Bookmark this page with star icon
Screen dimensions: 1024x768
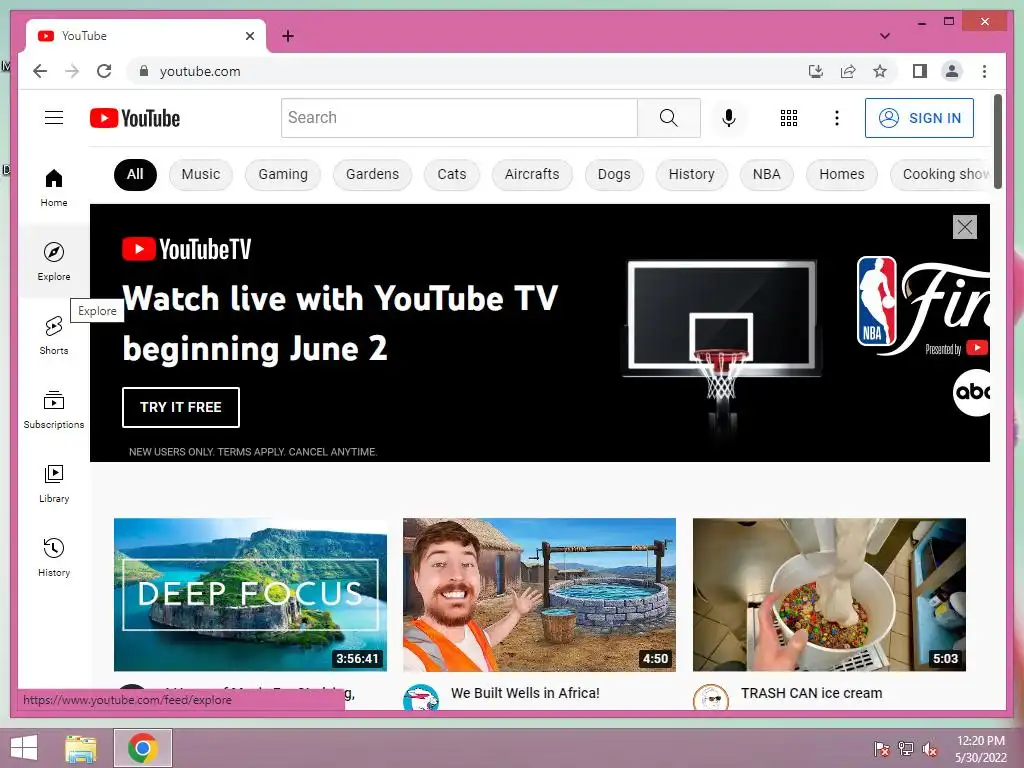click(x=880, y=71)
